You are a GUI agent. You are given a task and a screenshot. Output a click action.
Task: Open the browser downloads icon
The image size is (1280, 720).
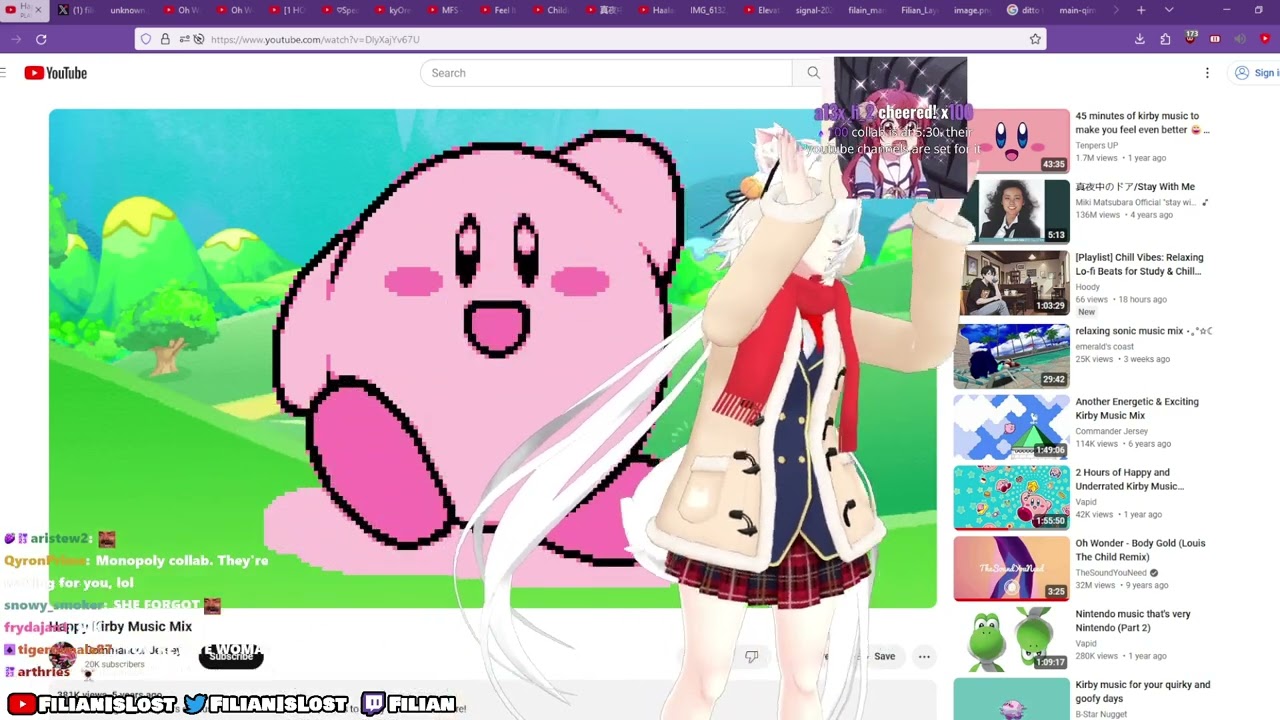click(1140, 39)
